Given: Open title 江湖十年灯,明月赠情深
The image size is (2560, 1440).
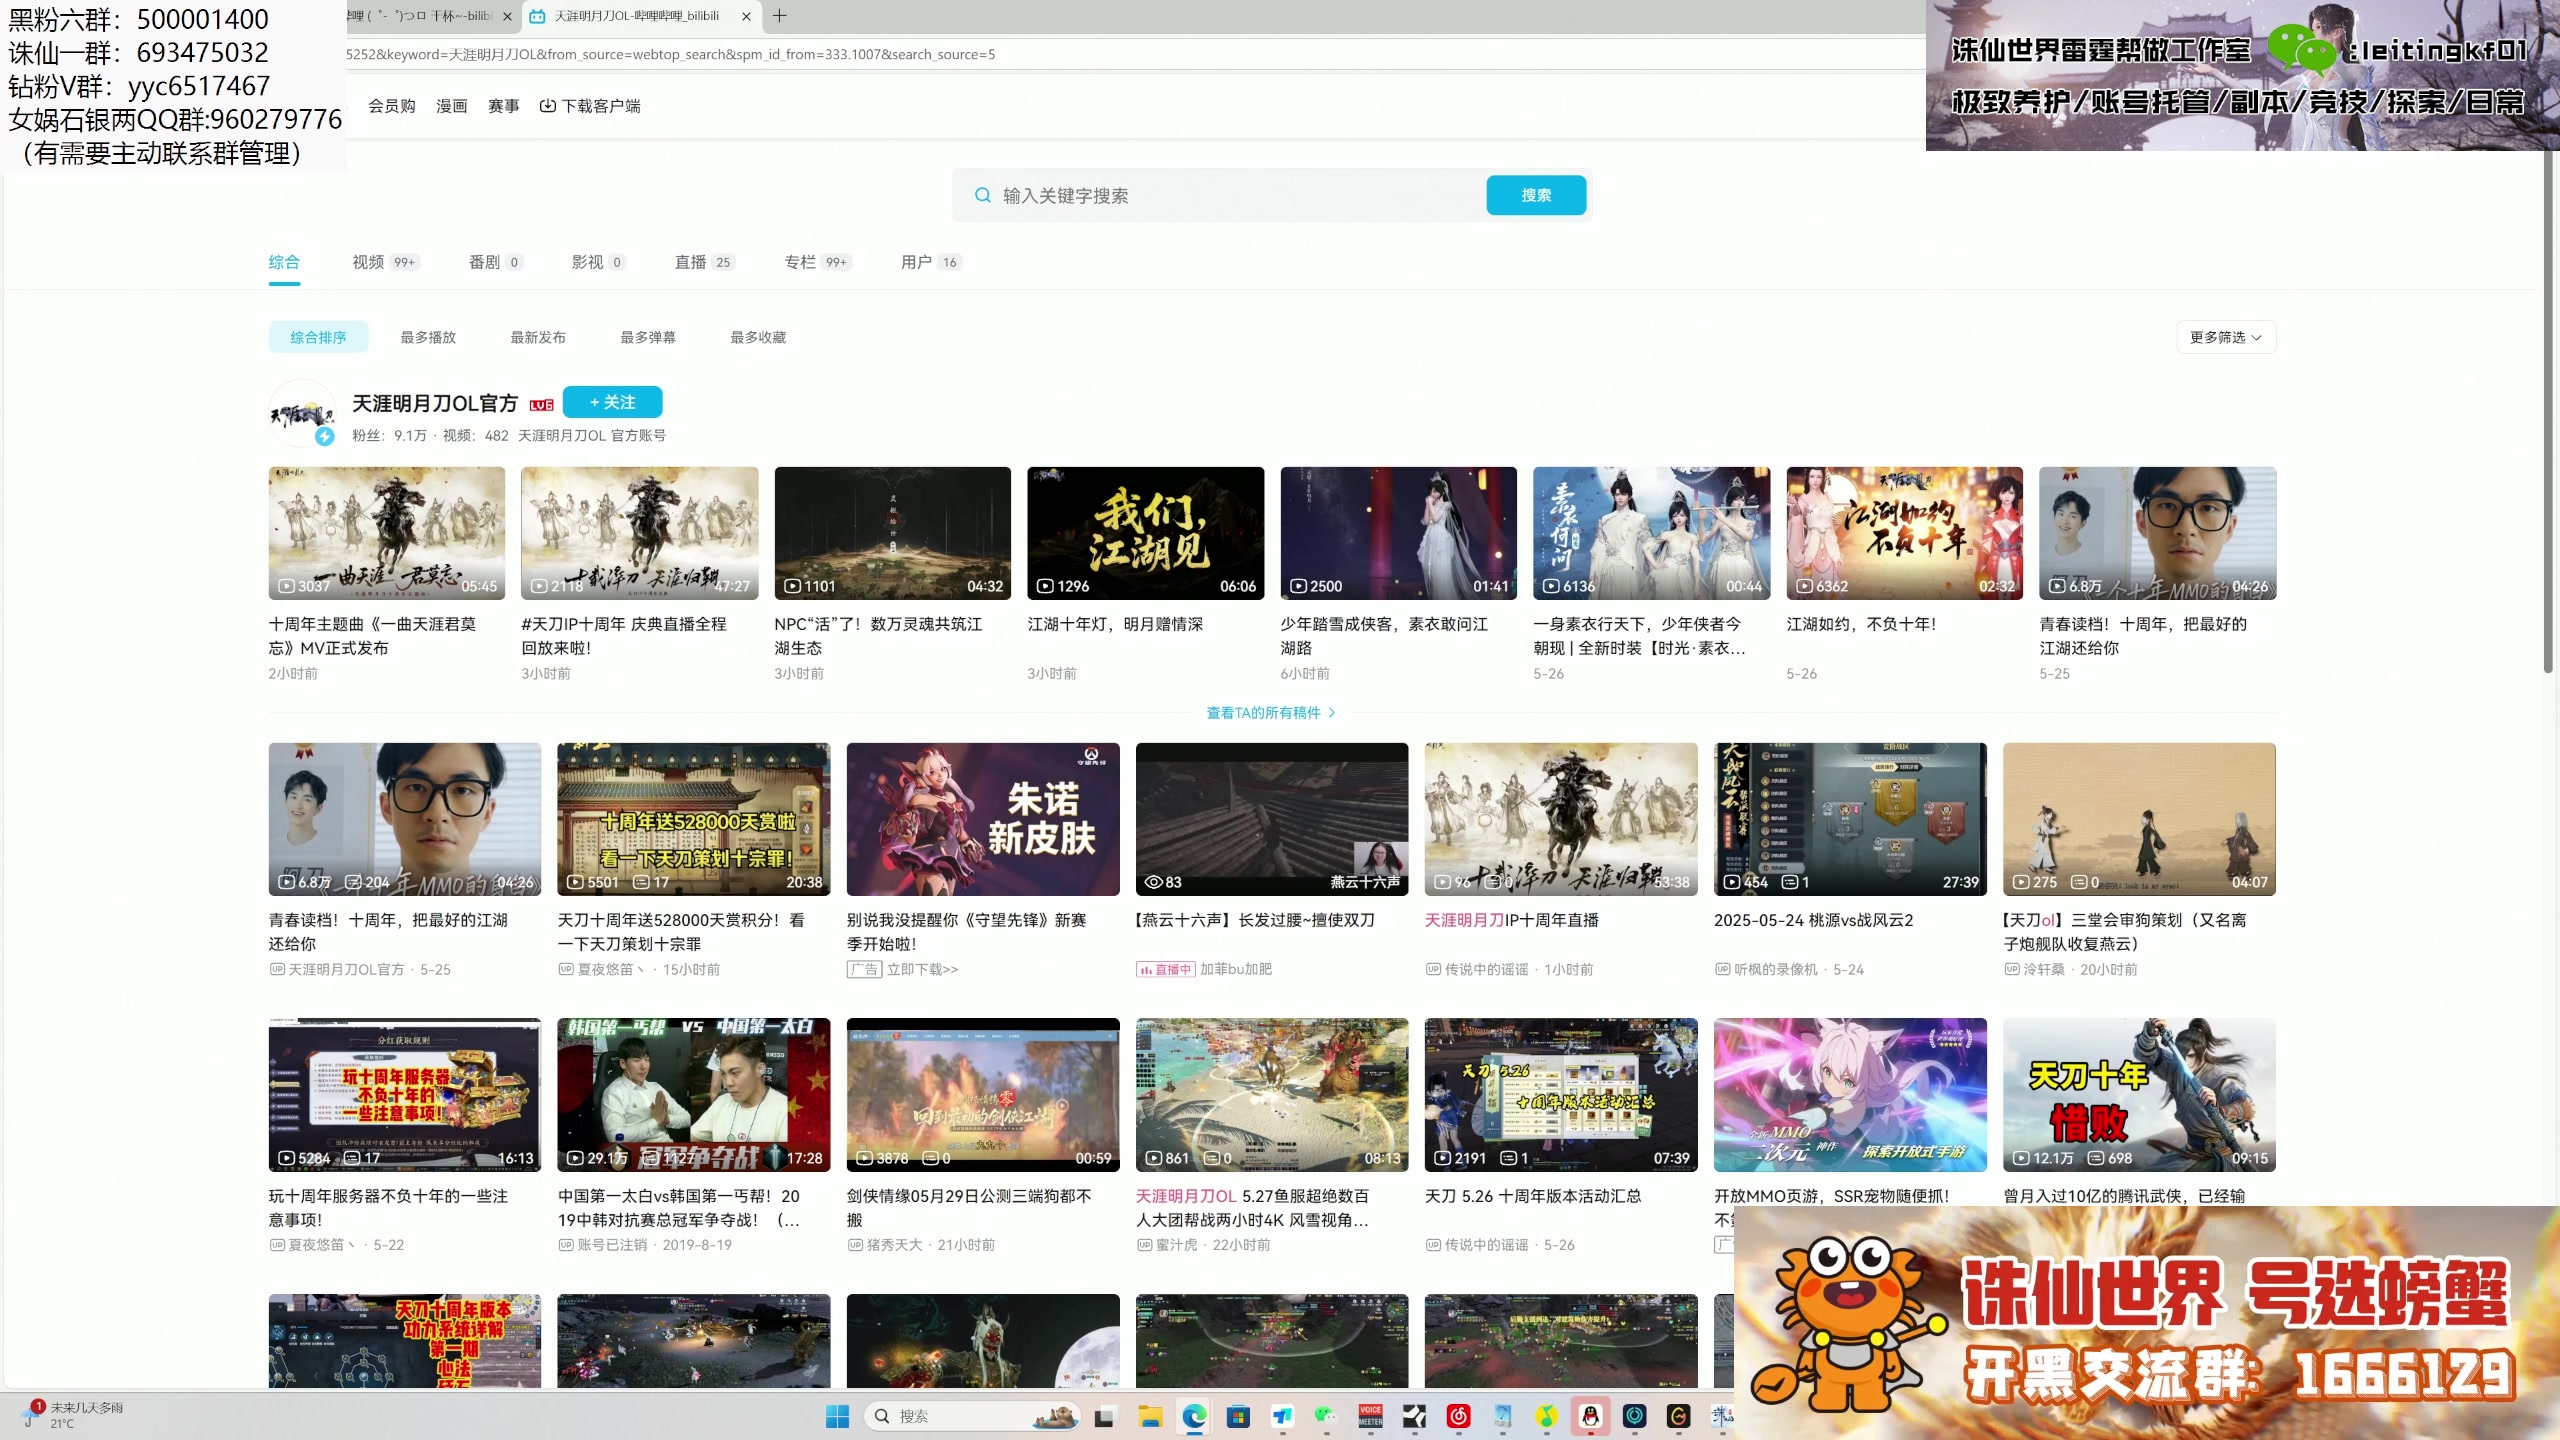Looking at the screenshot, I should [x=1116, y=624].
